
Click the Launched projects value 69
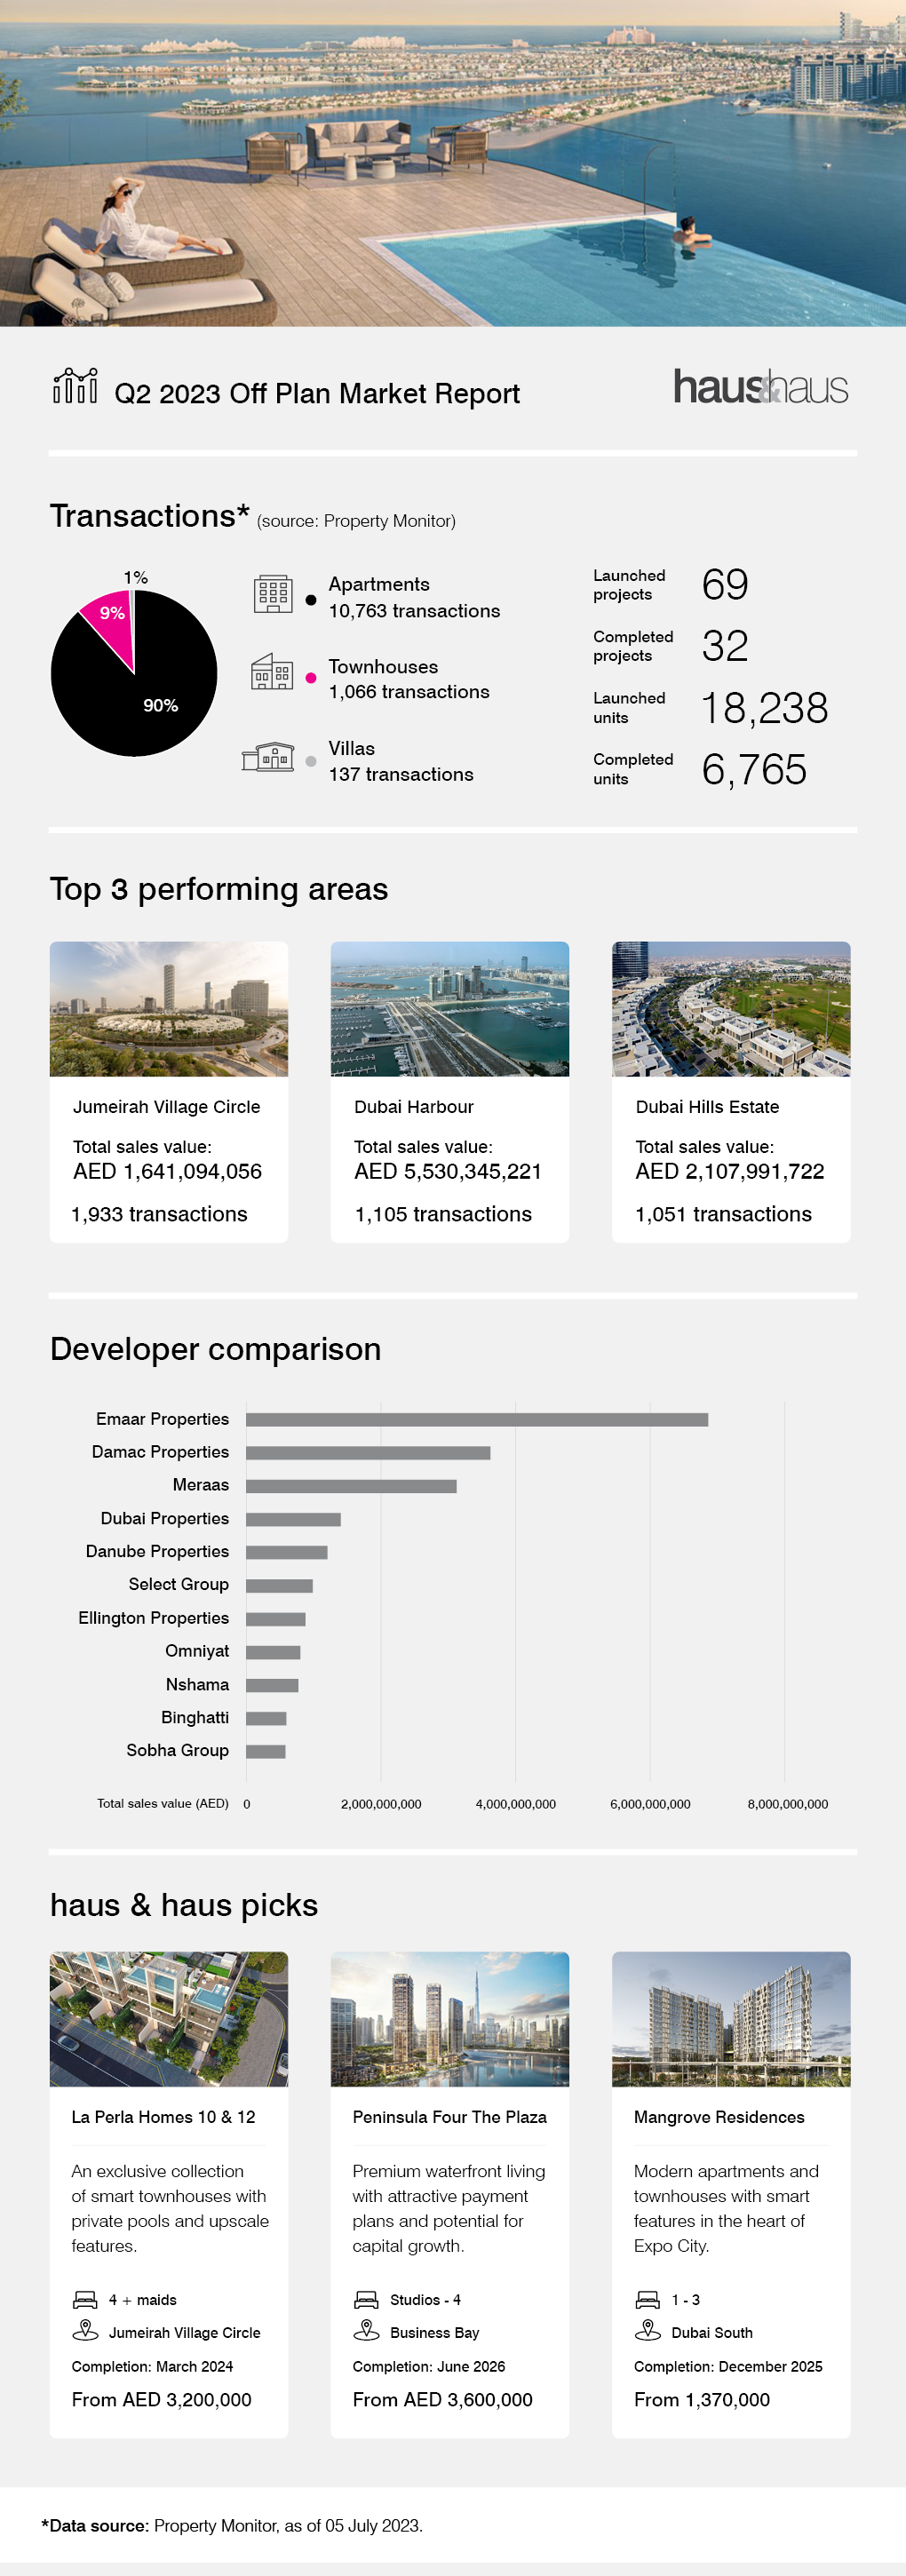(x=725, y=584)
